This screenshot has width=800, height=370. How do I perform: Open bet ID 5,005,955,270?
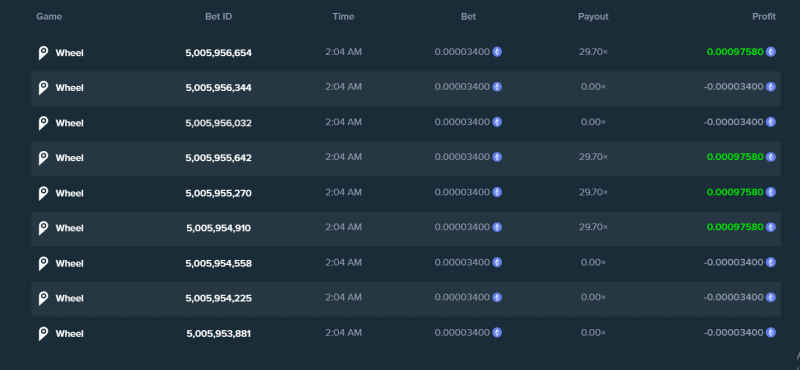218,193
